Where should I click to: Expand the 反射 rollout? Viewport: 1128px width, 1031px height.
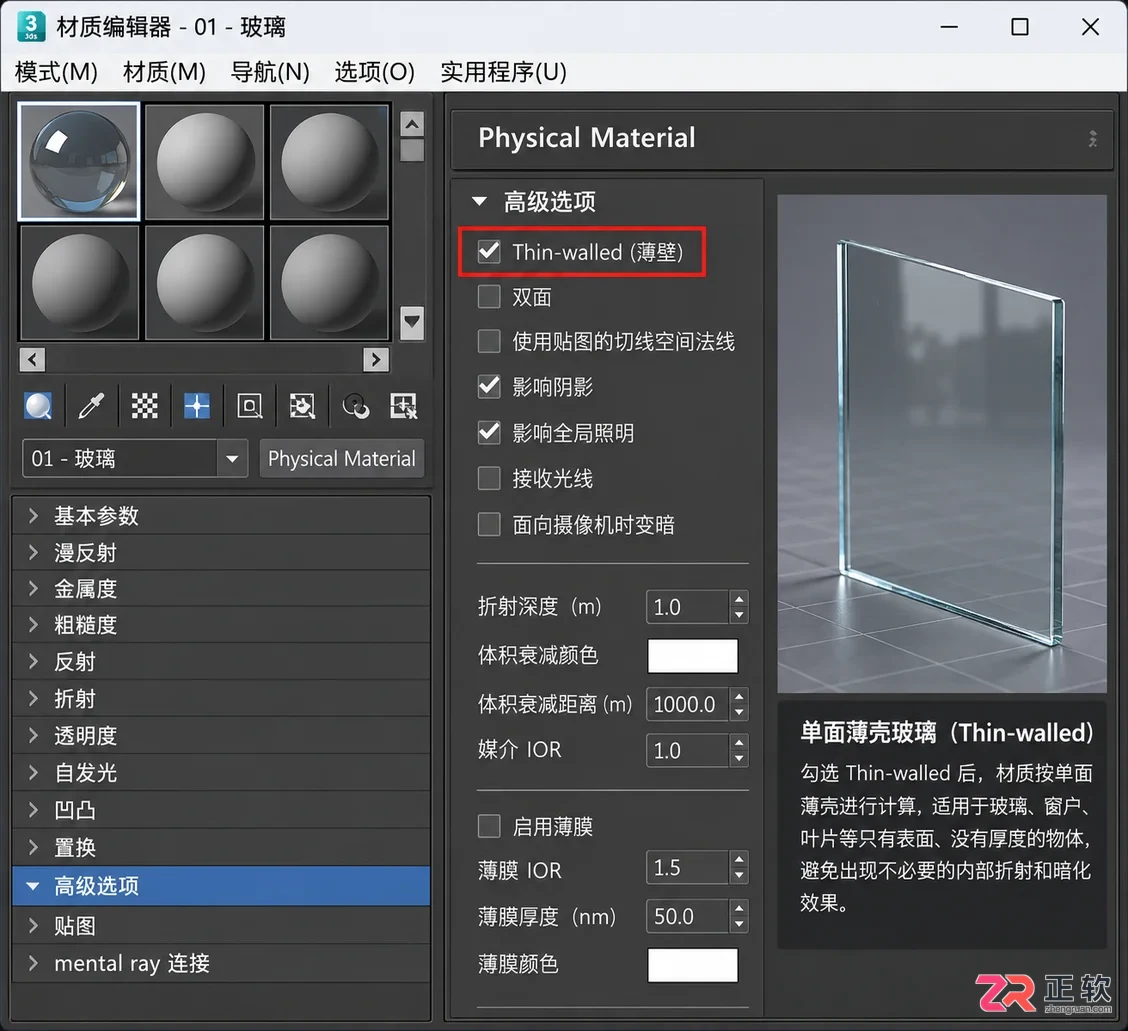tap(221, 662)
